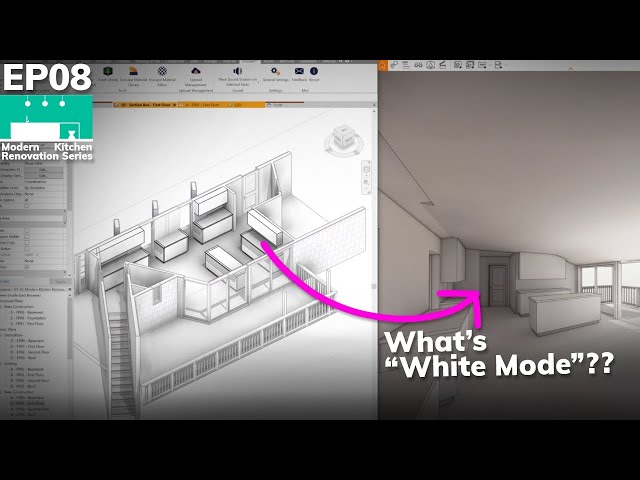Open D - FP02 - Second Floor demolition plan
Viewport: 640px width, 480px height.
click(30, 352)
